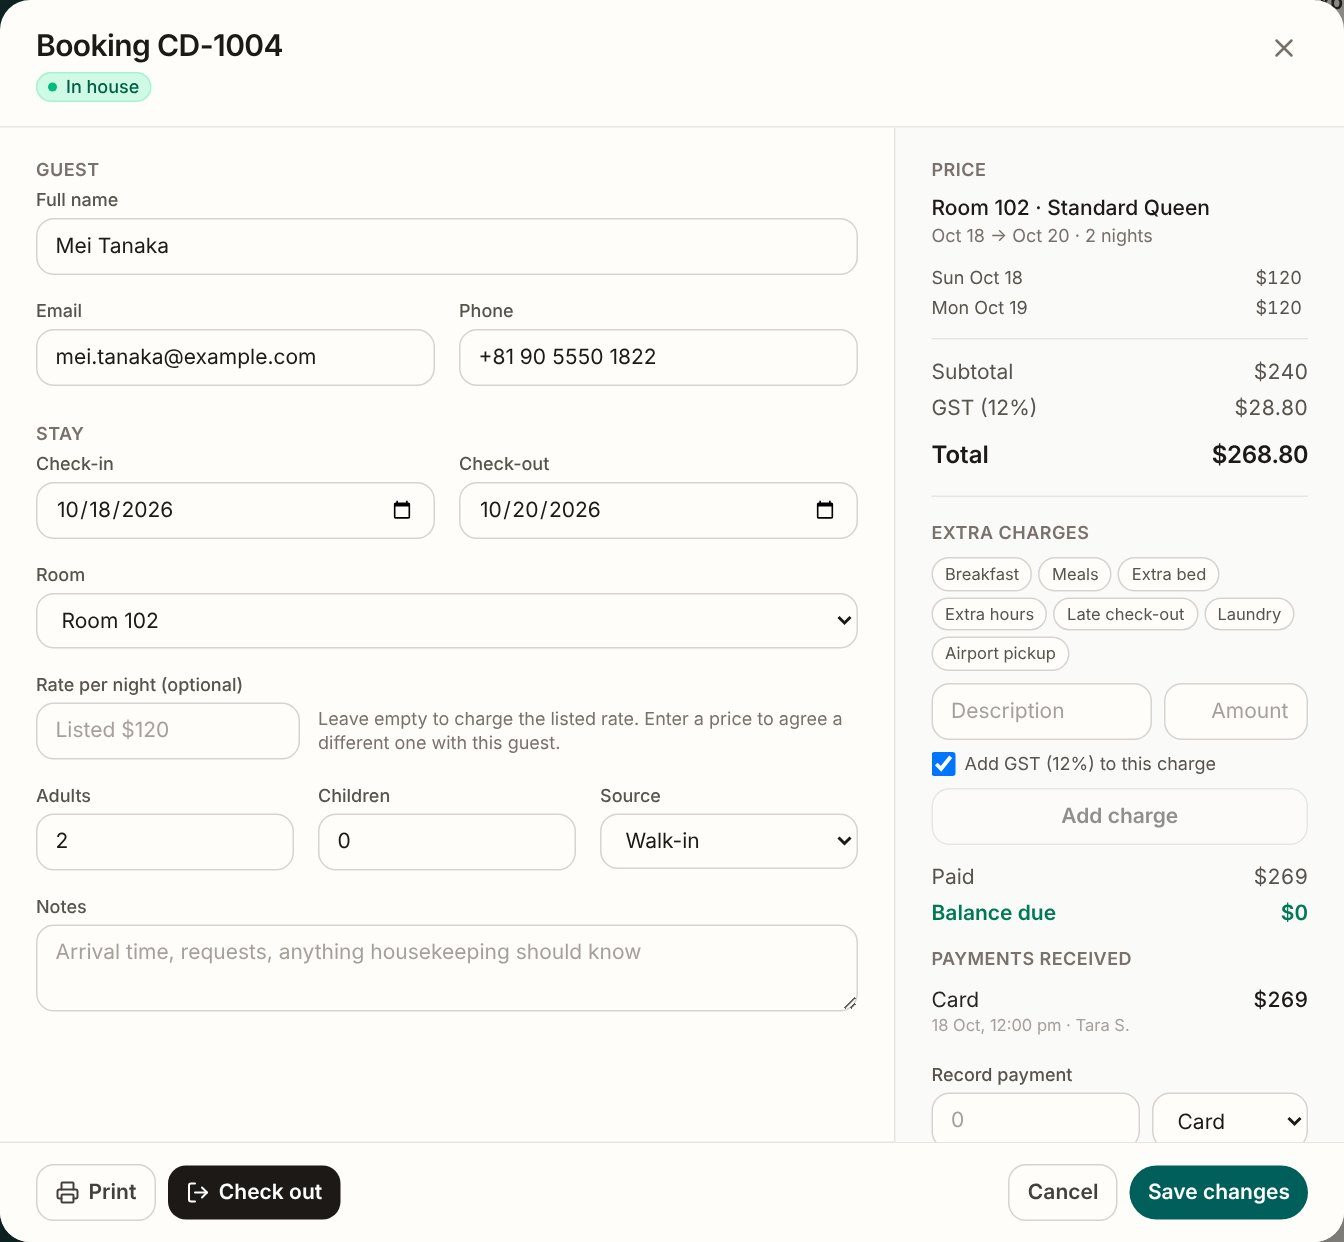The height and width of the screenshot is (1242, 1344).
Task: Click the Balance due $0 value
Action: 1294,913
